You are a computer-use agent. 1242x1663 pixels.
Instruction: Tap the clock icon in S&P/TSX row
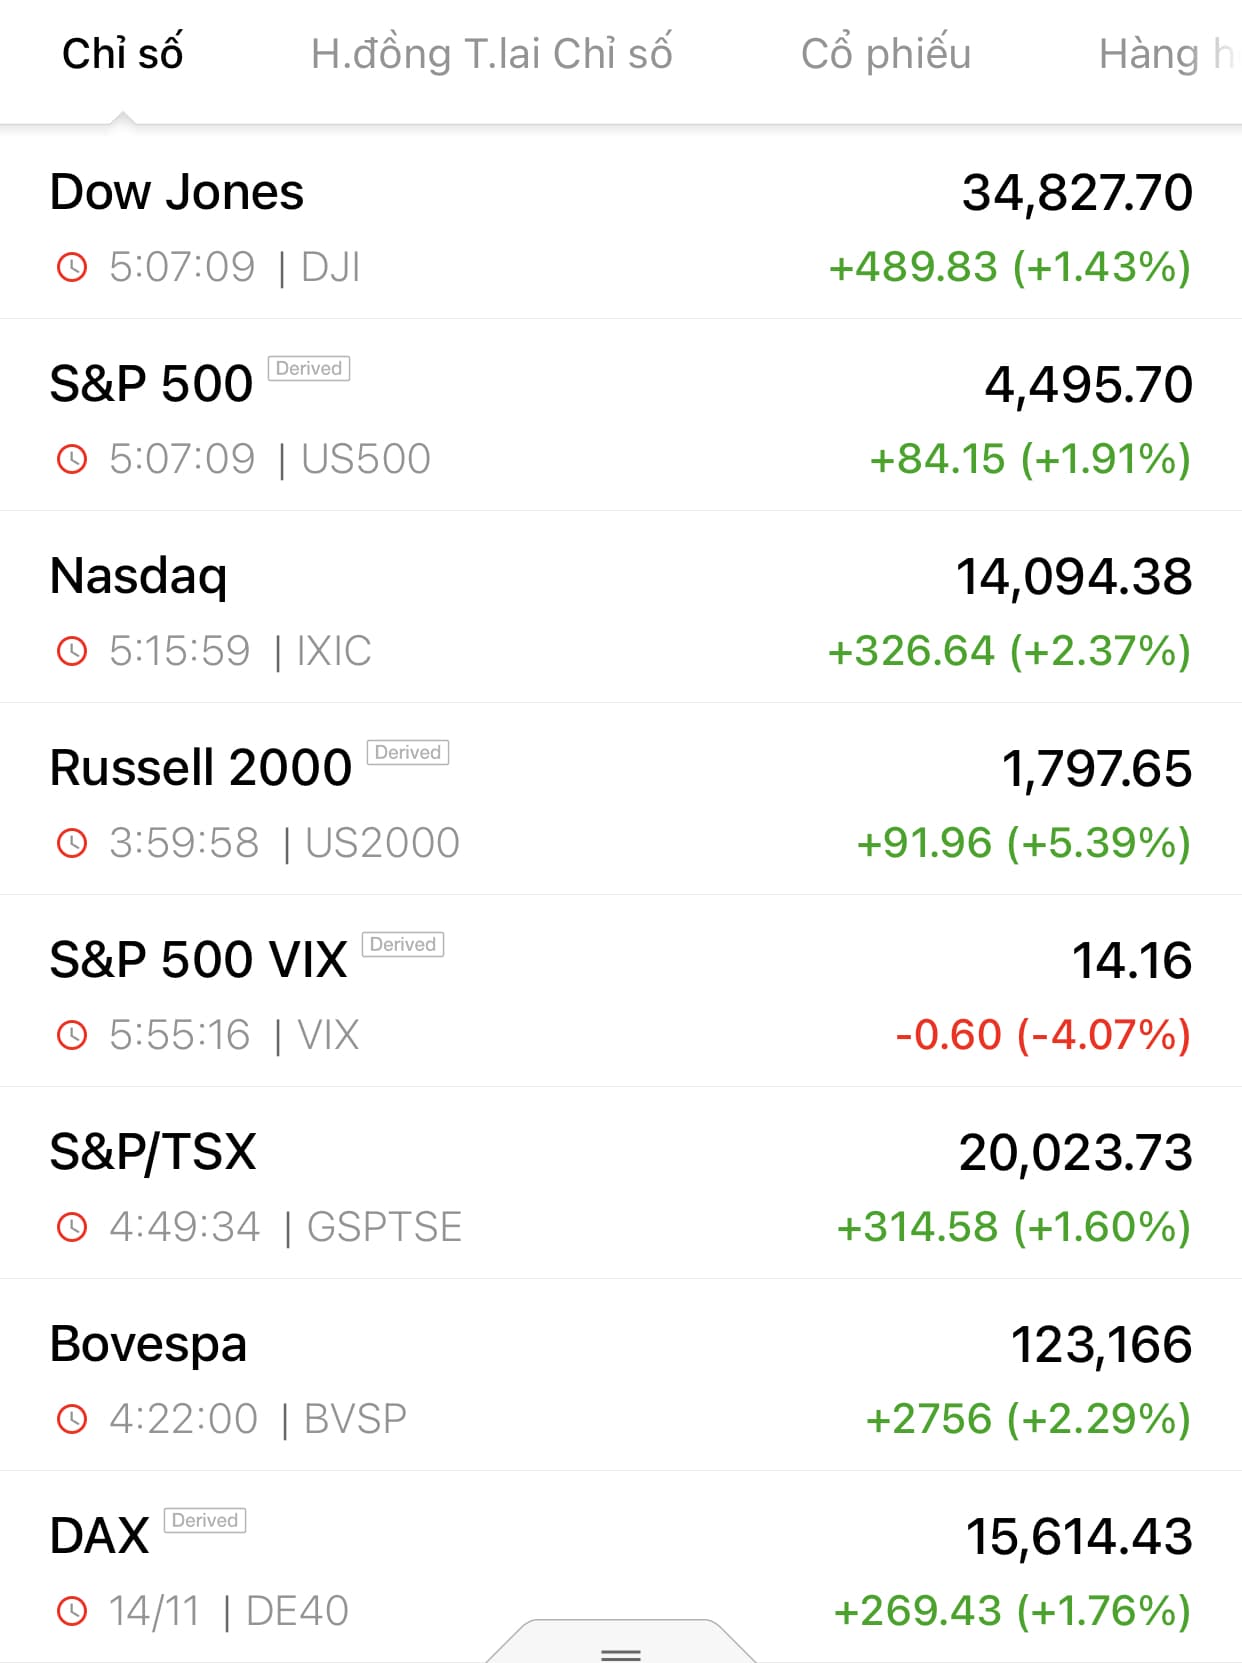(x=72, y=1227)
